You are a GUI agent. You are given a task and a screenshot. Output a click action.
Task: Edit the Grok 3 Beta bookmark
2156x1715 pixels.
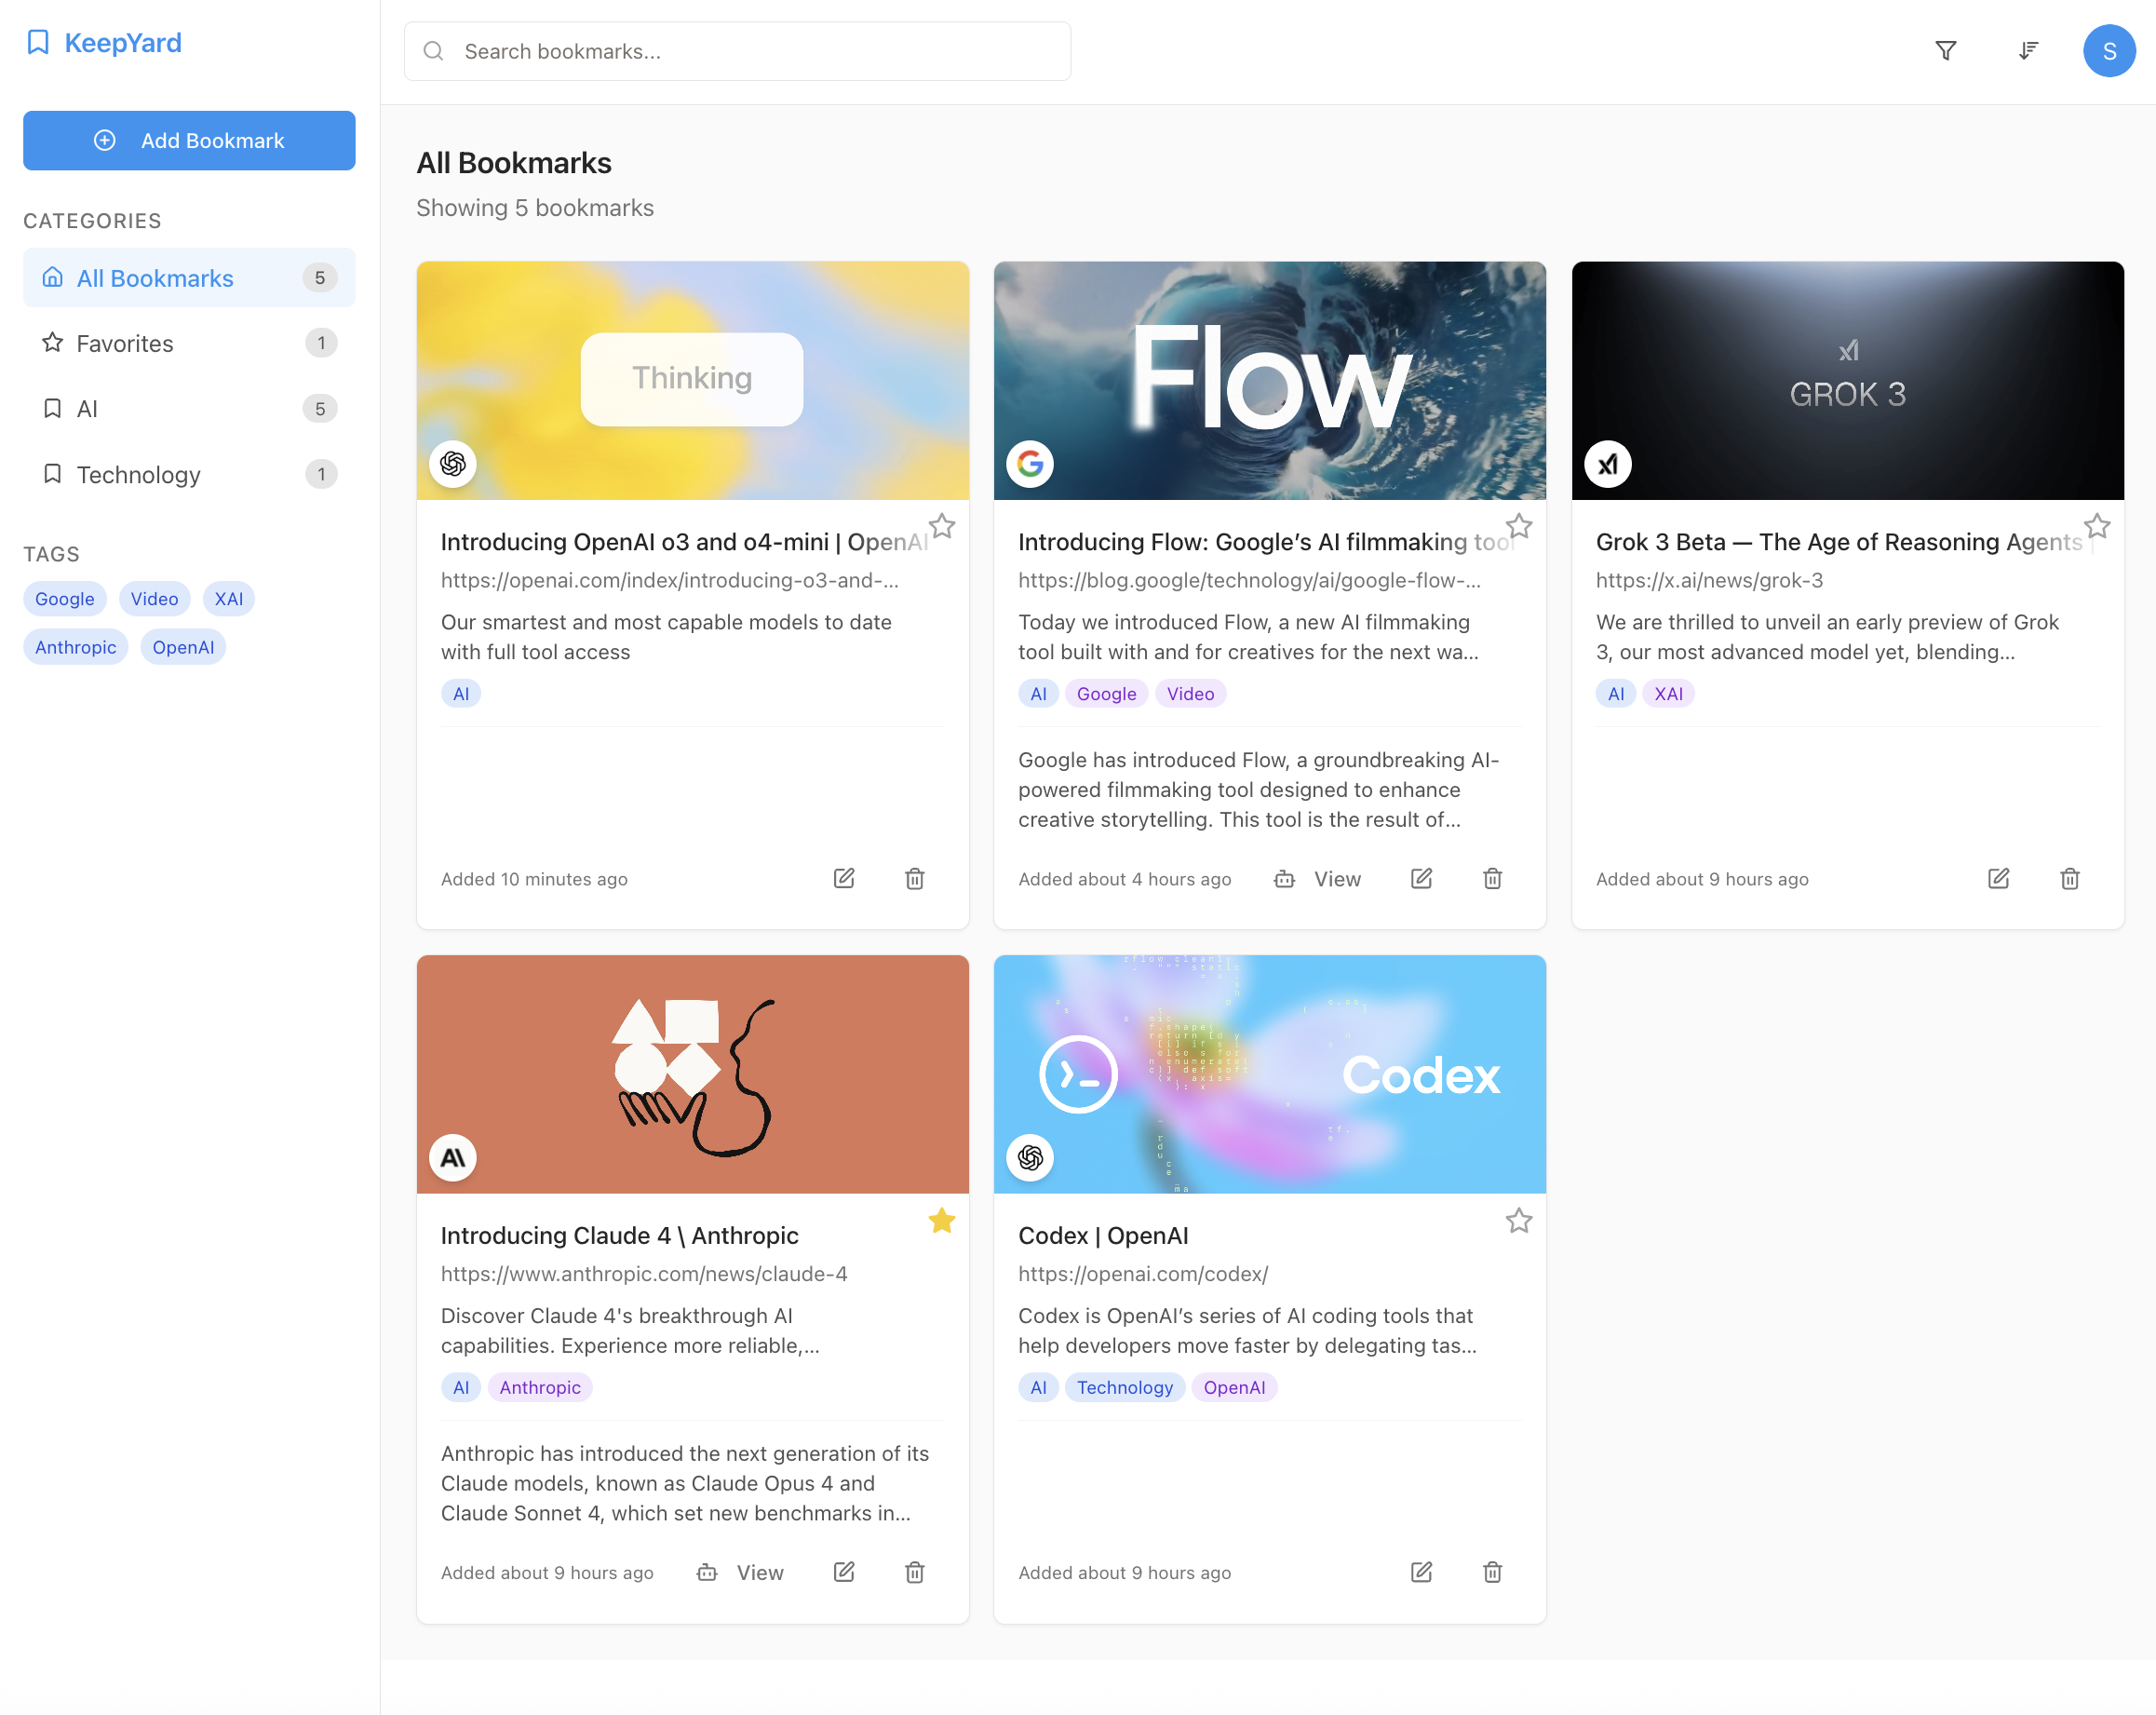(x=1998, y=879)
